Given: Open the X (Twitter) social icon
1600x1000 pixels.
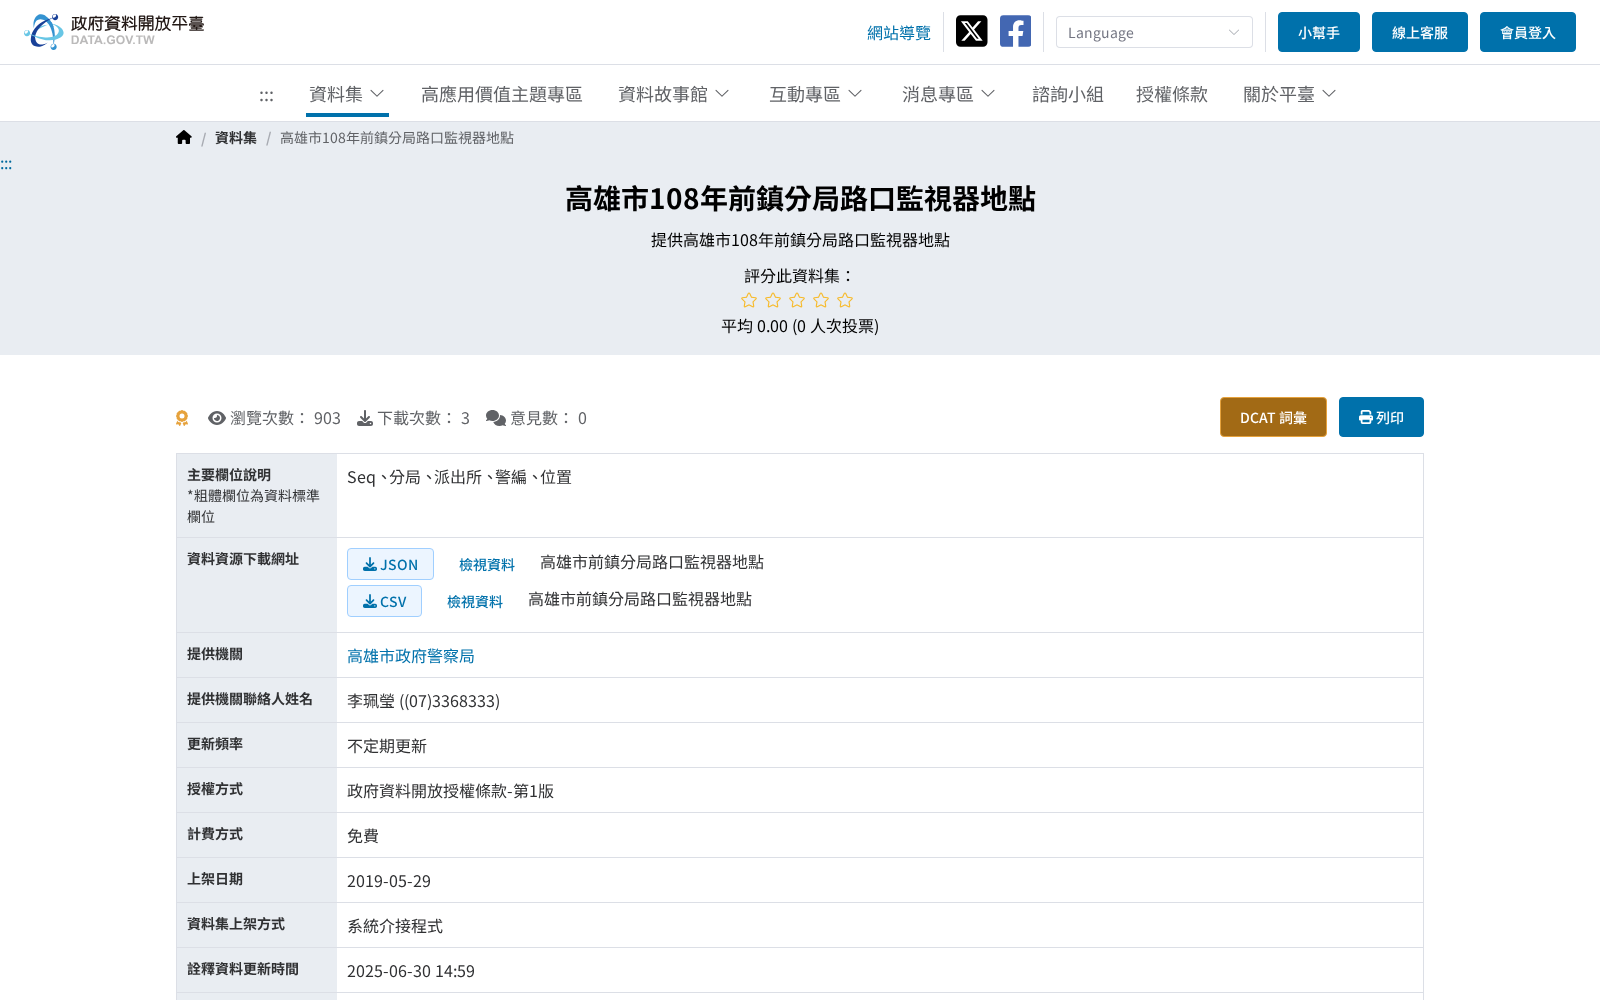Looking at the screenshot, I should coord(971,31).
